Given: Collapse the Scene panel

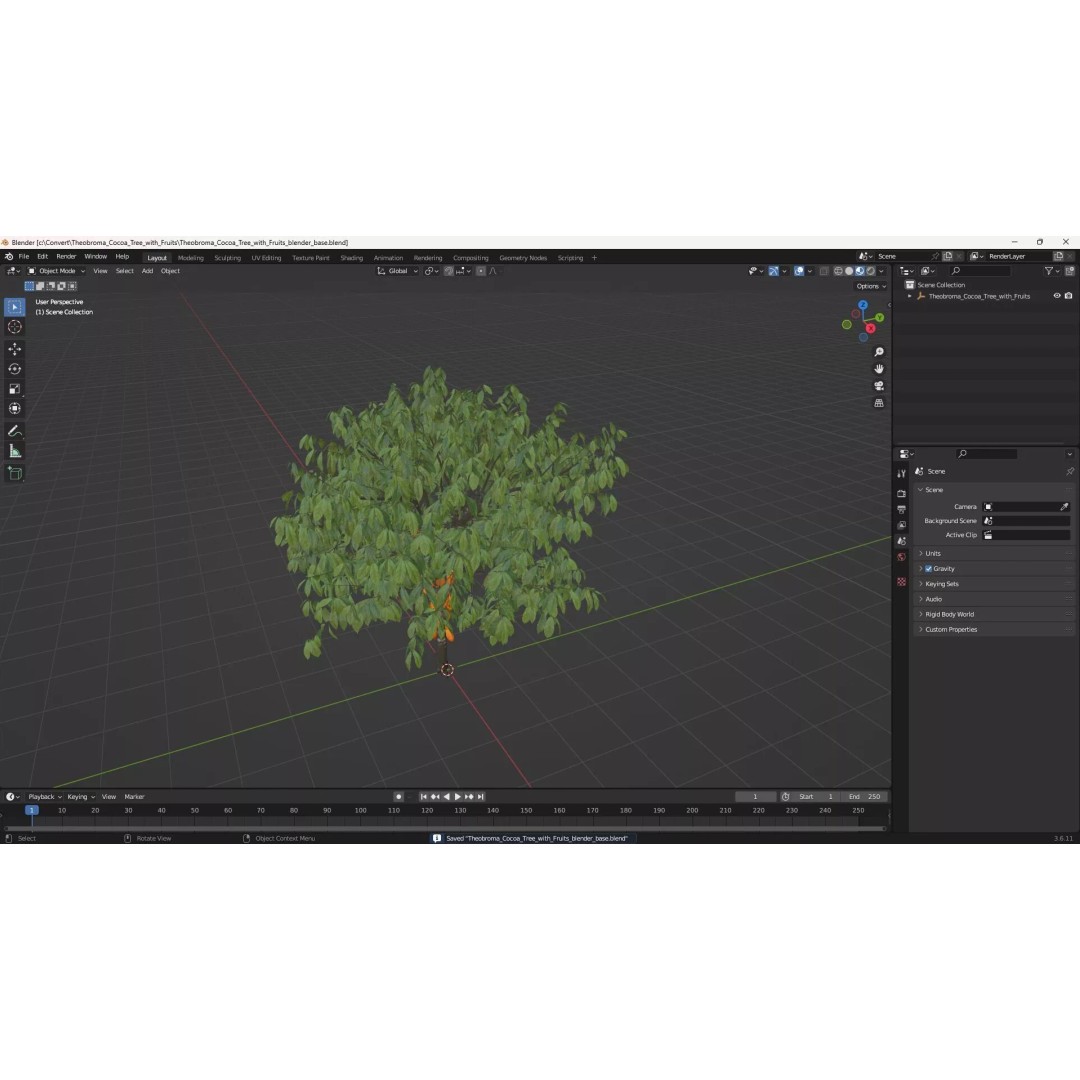Looking at the screenshot, I should [992, 490].
